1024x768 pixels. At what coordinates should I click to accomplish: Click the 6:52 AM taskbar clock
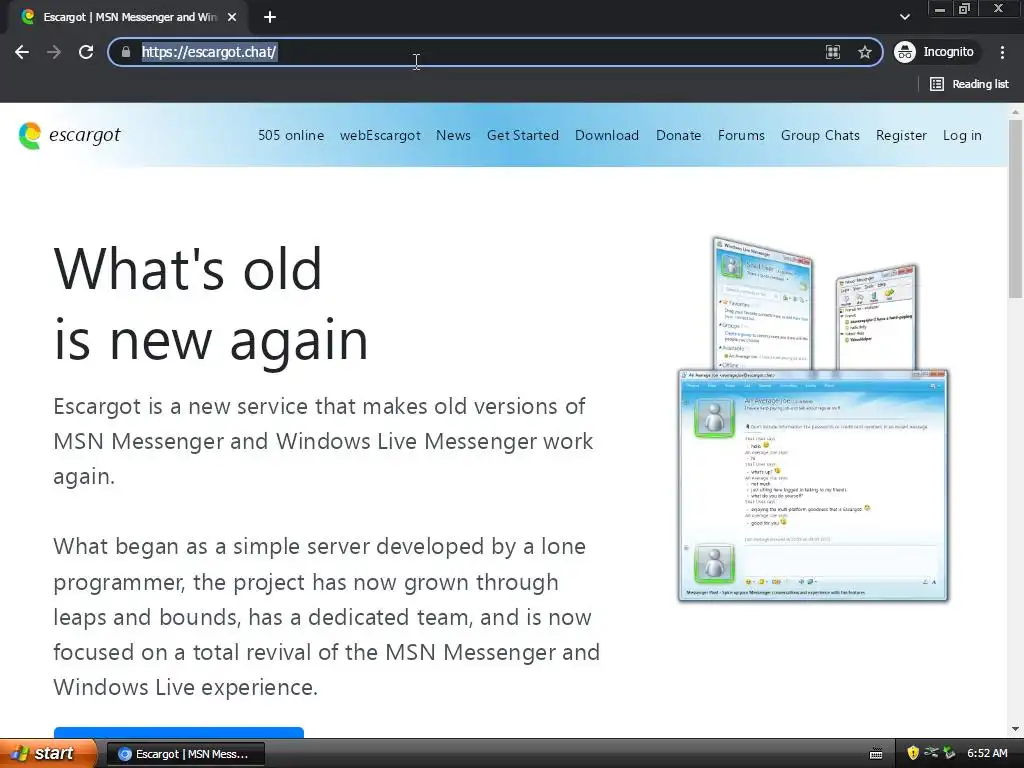click(x=987, y=753)
